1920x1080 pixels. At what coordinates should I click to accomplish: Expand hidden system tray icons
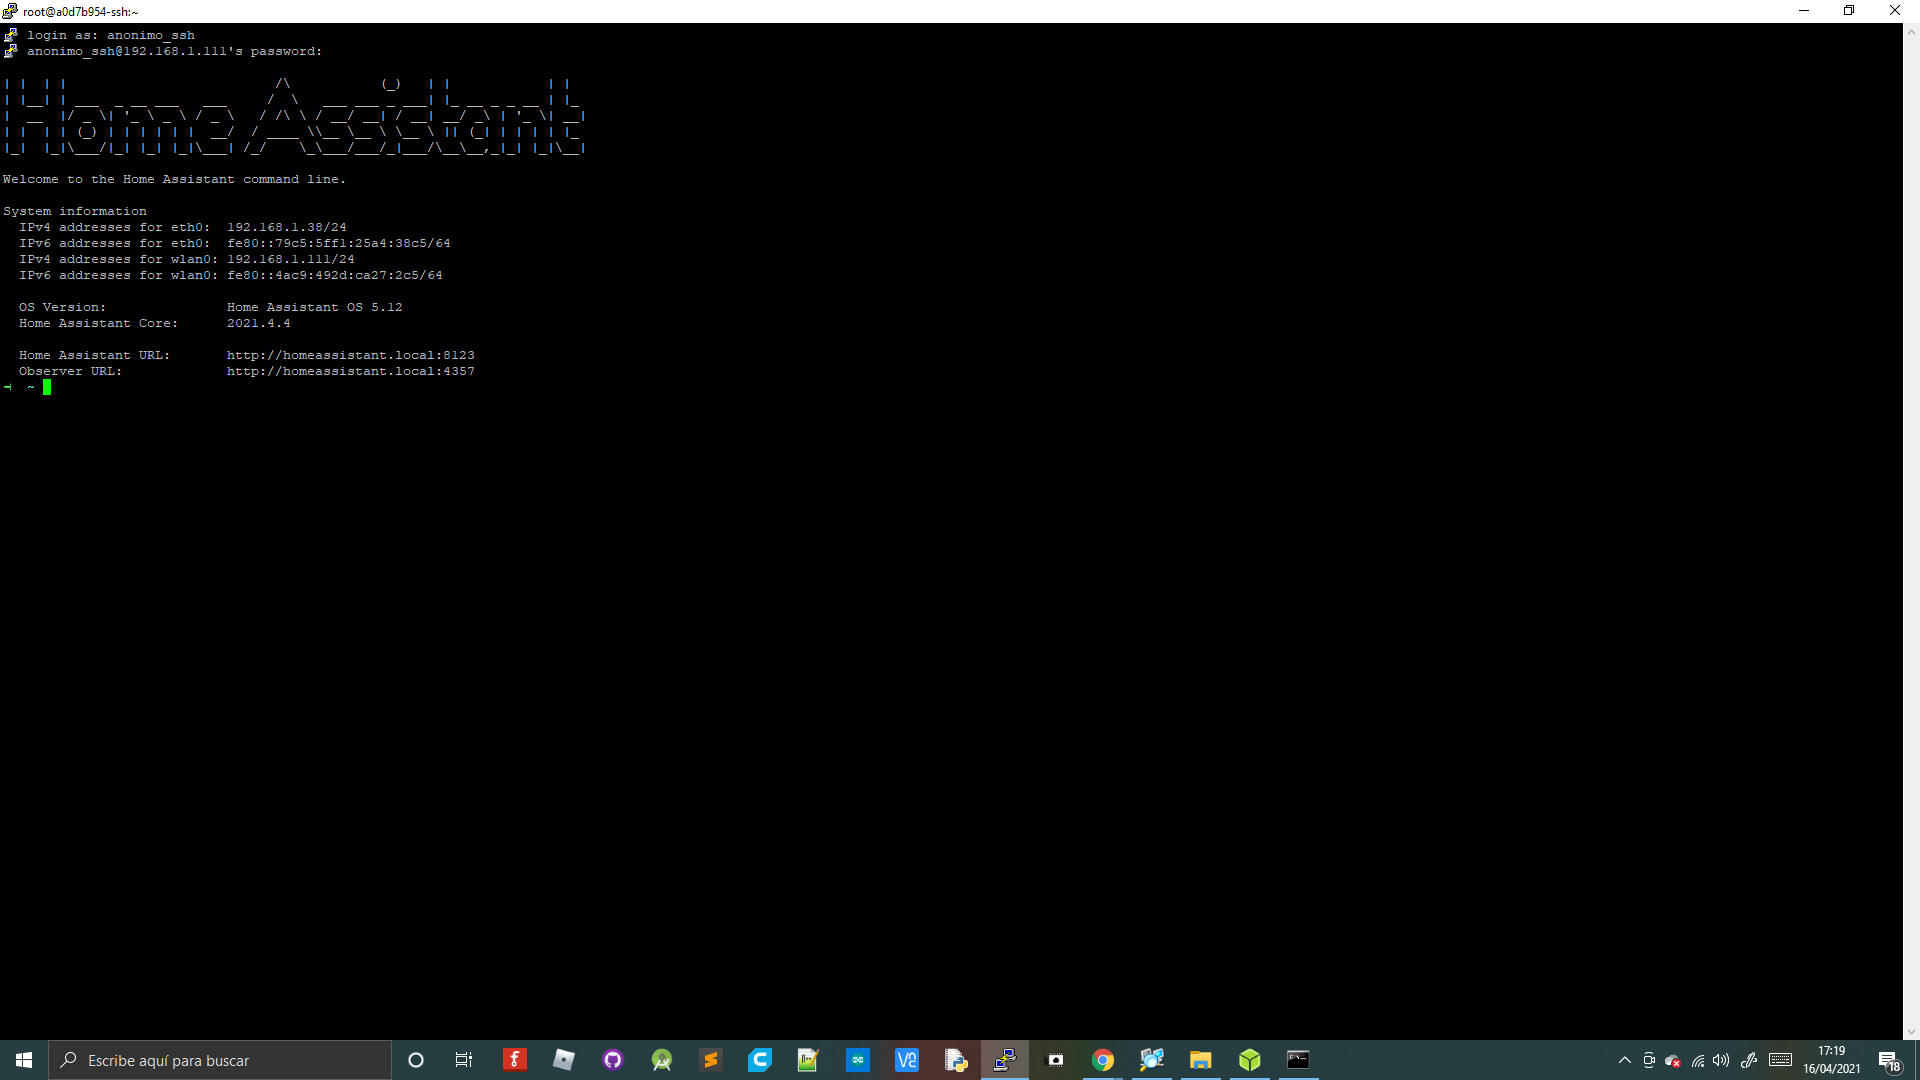click(1625, 1060)
